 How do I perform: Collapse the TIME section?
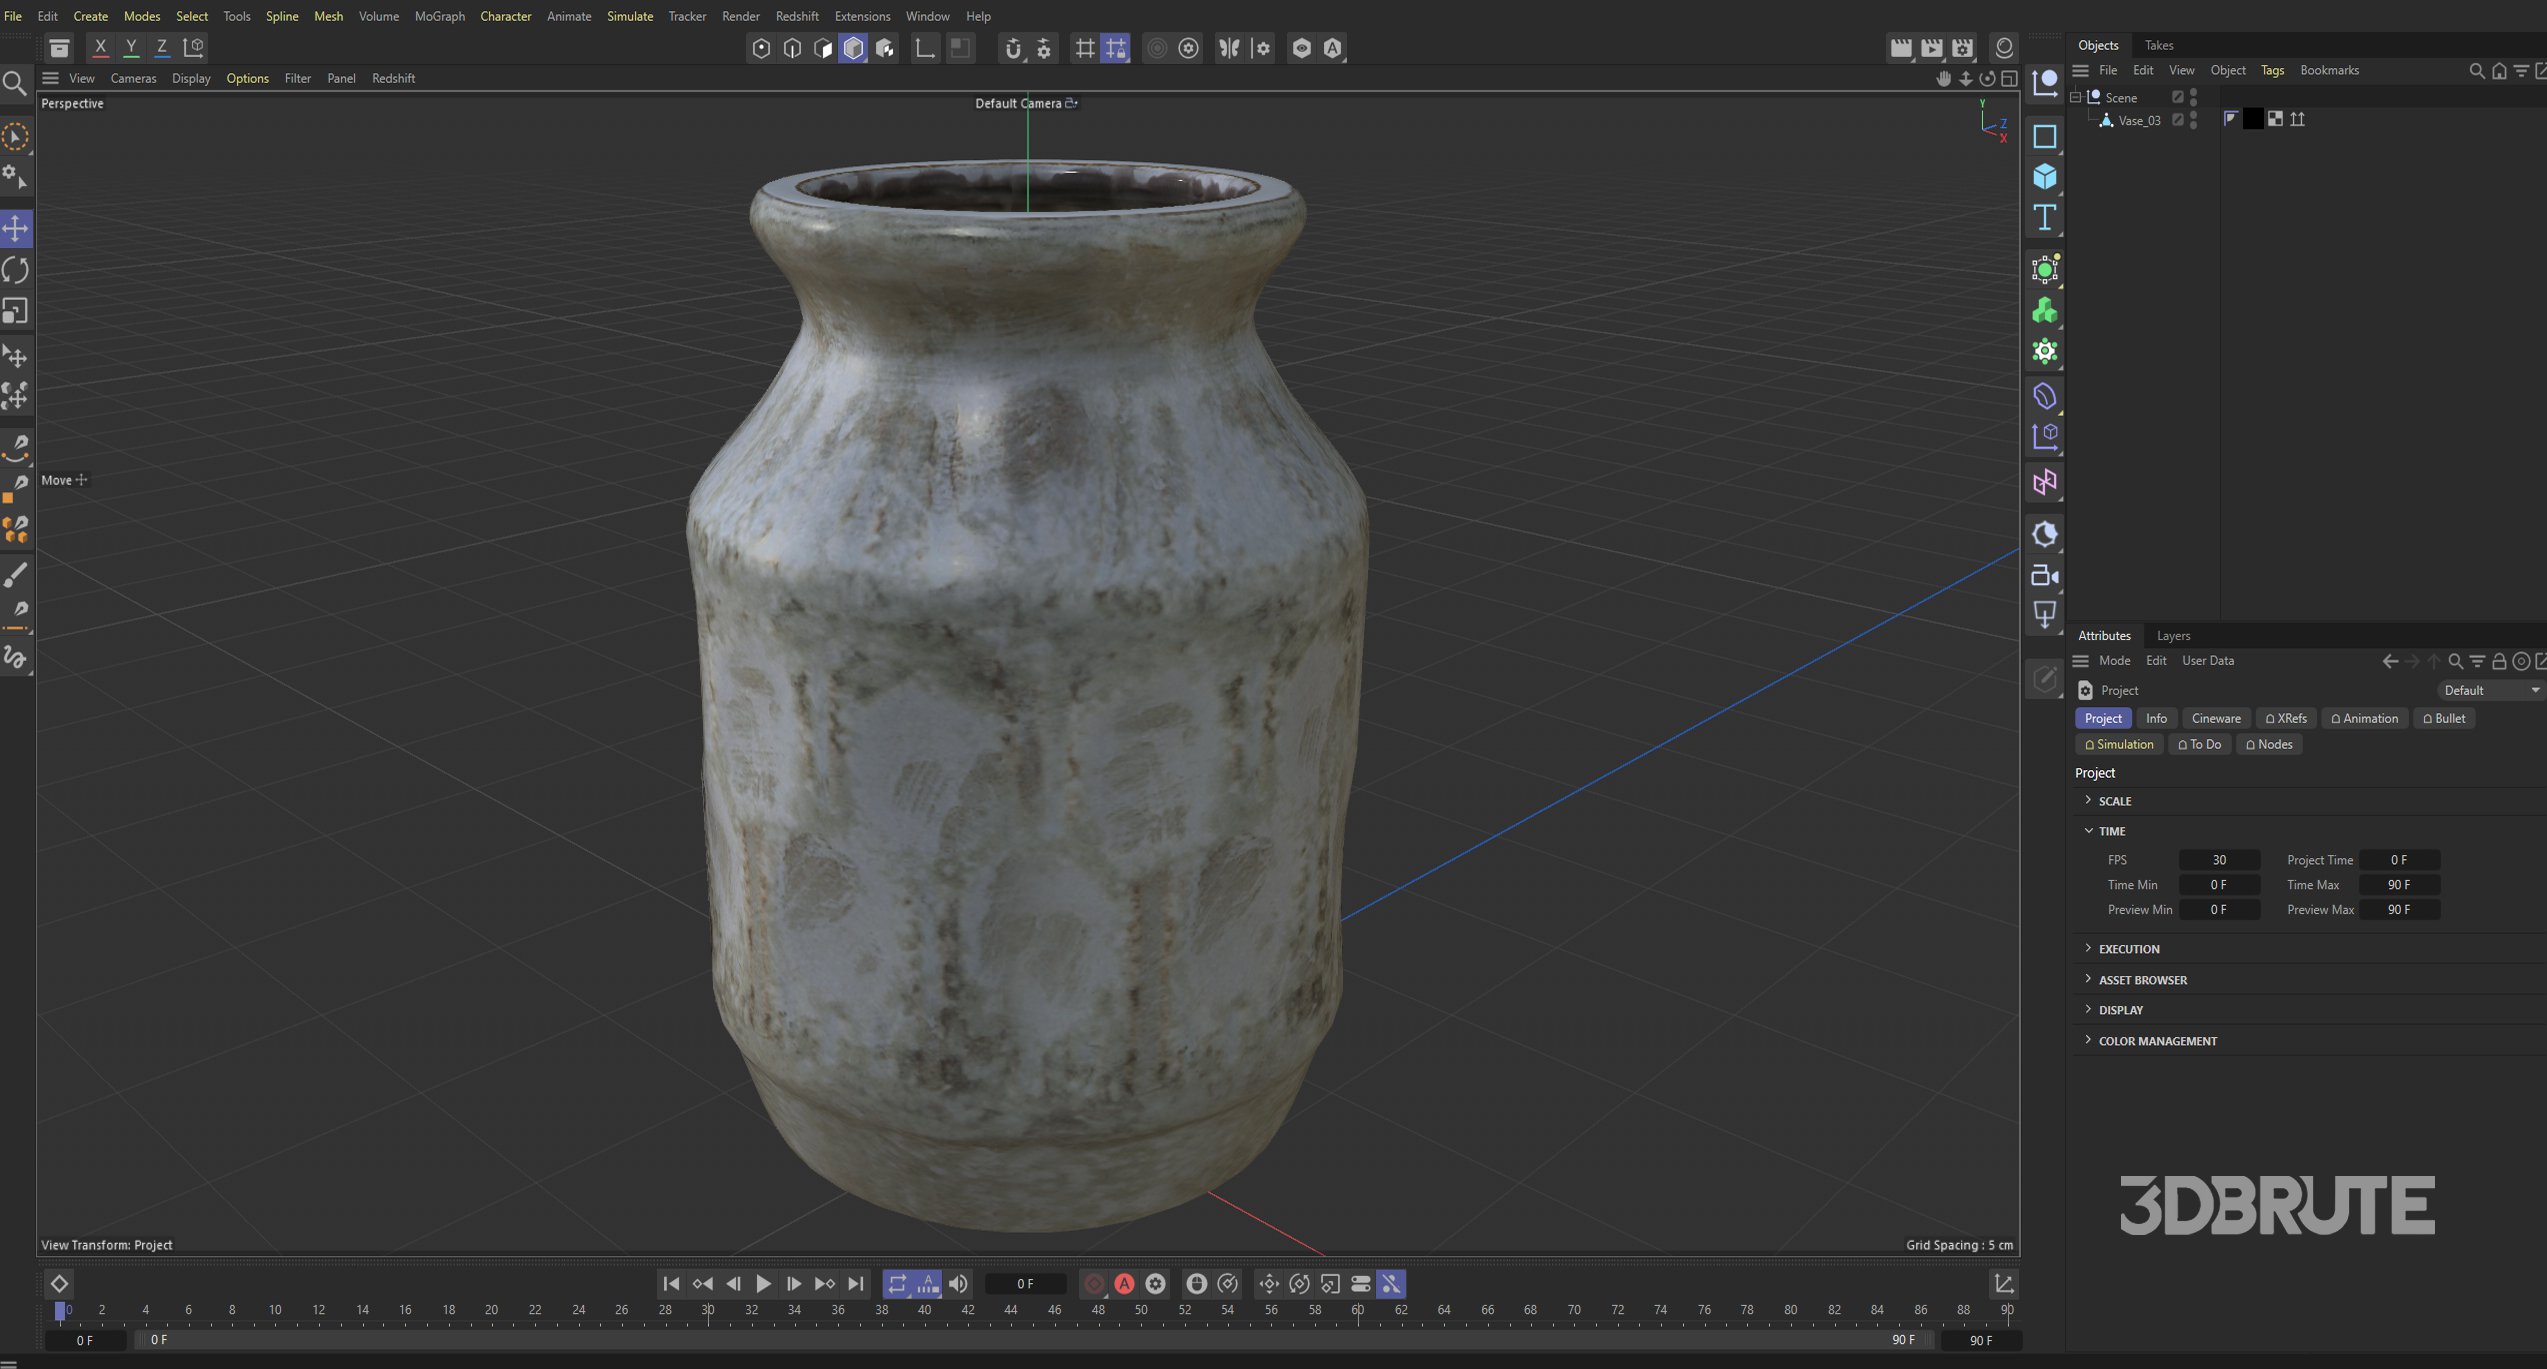tap(2111, 831)
